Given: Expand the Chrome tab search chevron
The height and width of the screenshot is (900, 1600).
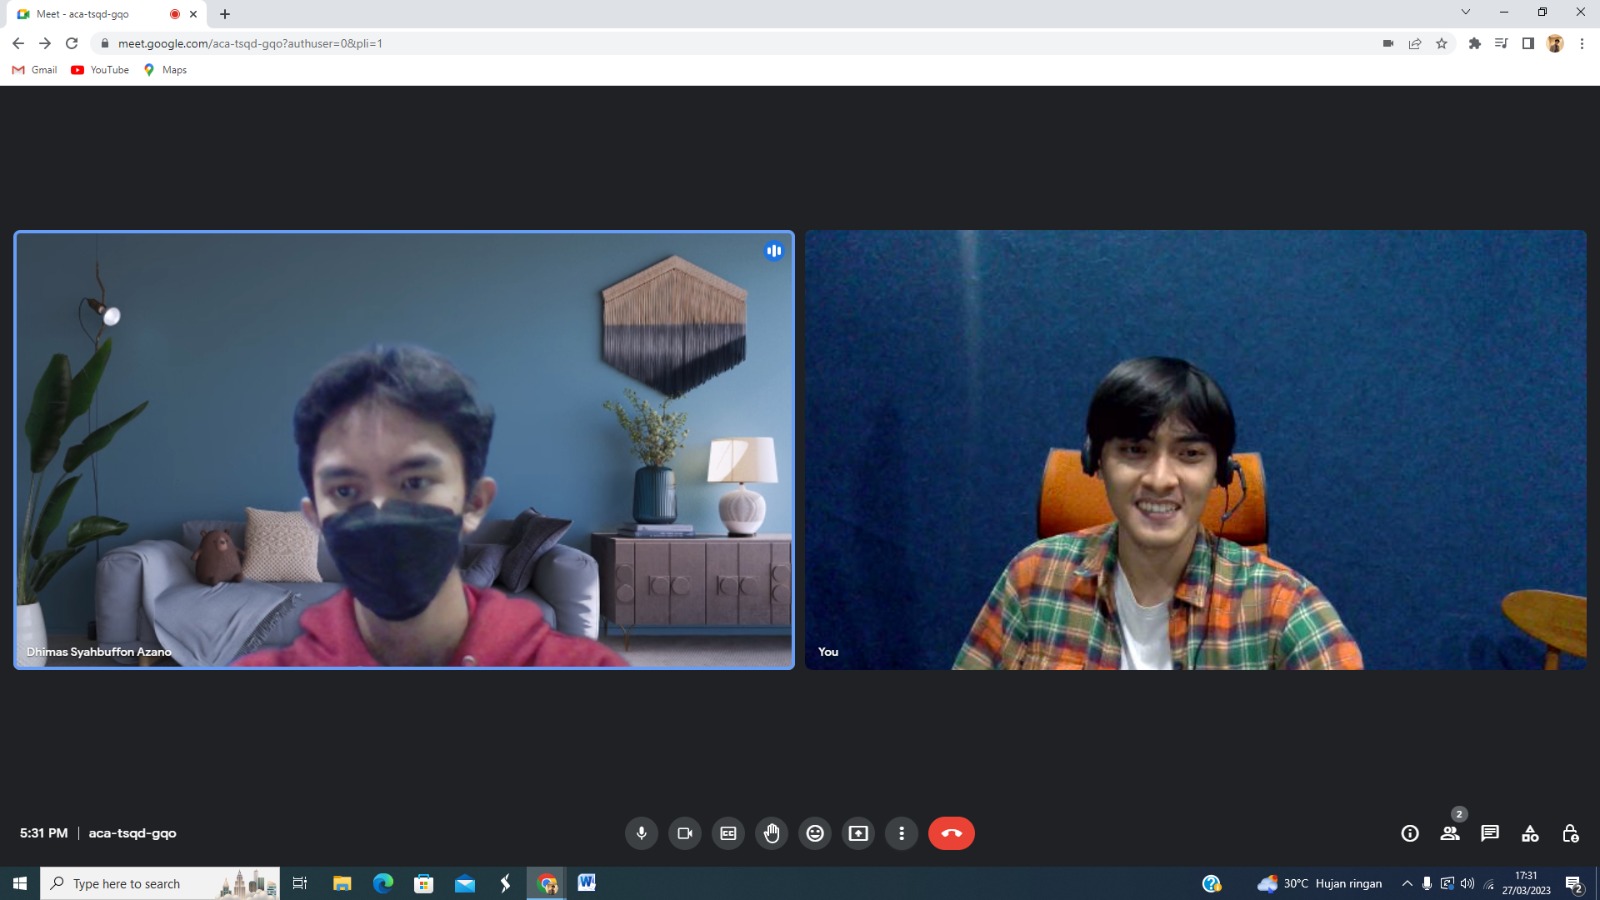Looking at the screenshot, I should coord(1465,12).
